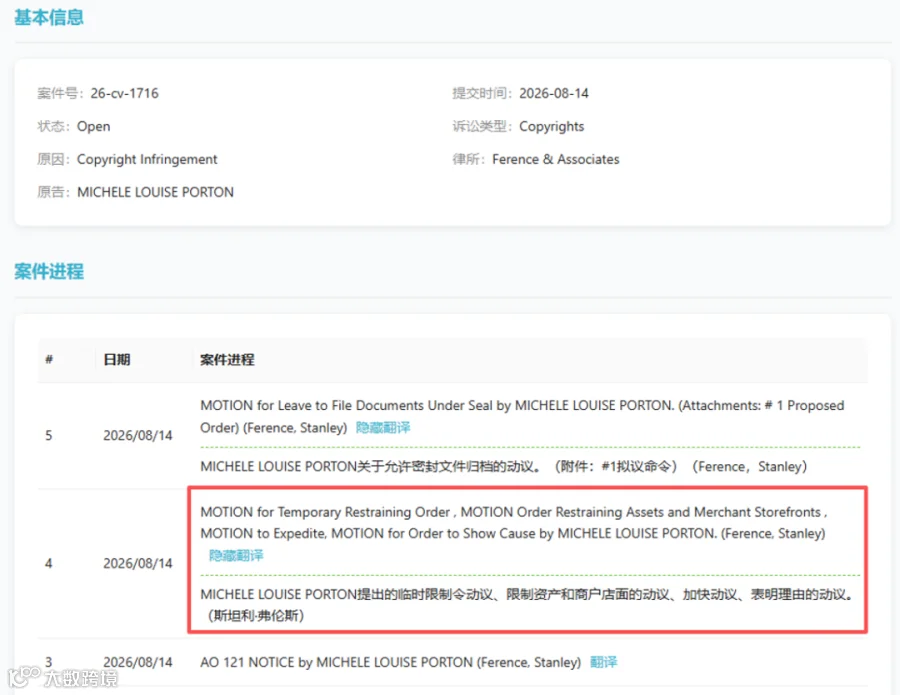Hide translation link in docket row 4
Viewport: 900px width, 695px height.
pyautogui.click(x=236, y=555)
